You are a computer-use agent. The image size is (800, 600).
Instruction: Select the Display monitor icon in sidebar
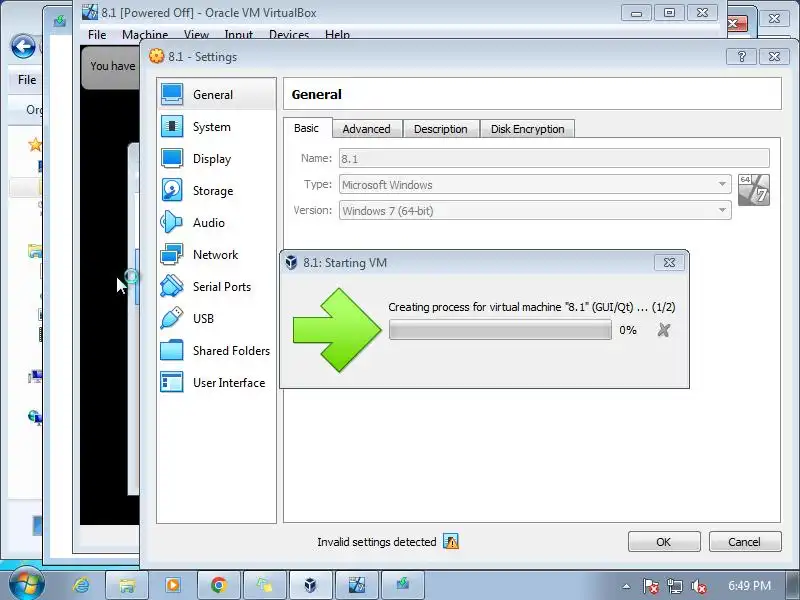click(172, 159)
